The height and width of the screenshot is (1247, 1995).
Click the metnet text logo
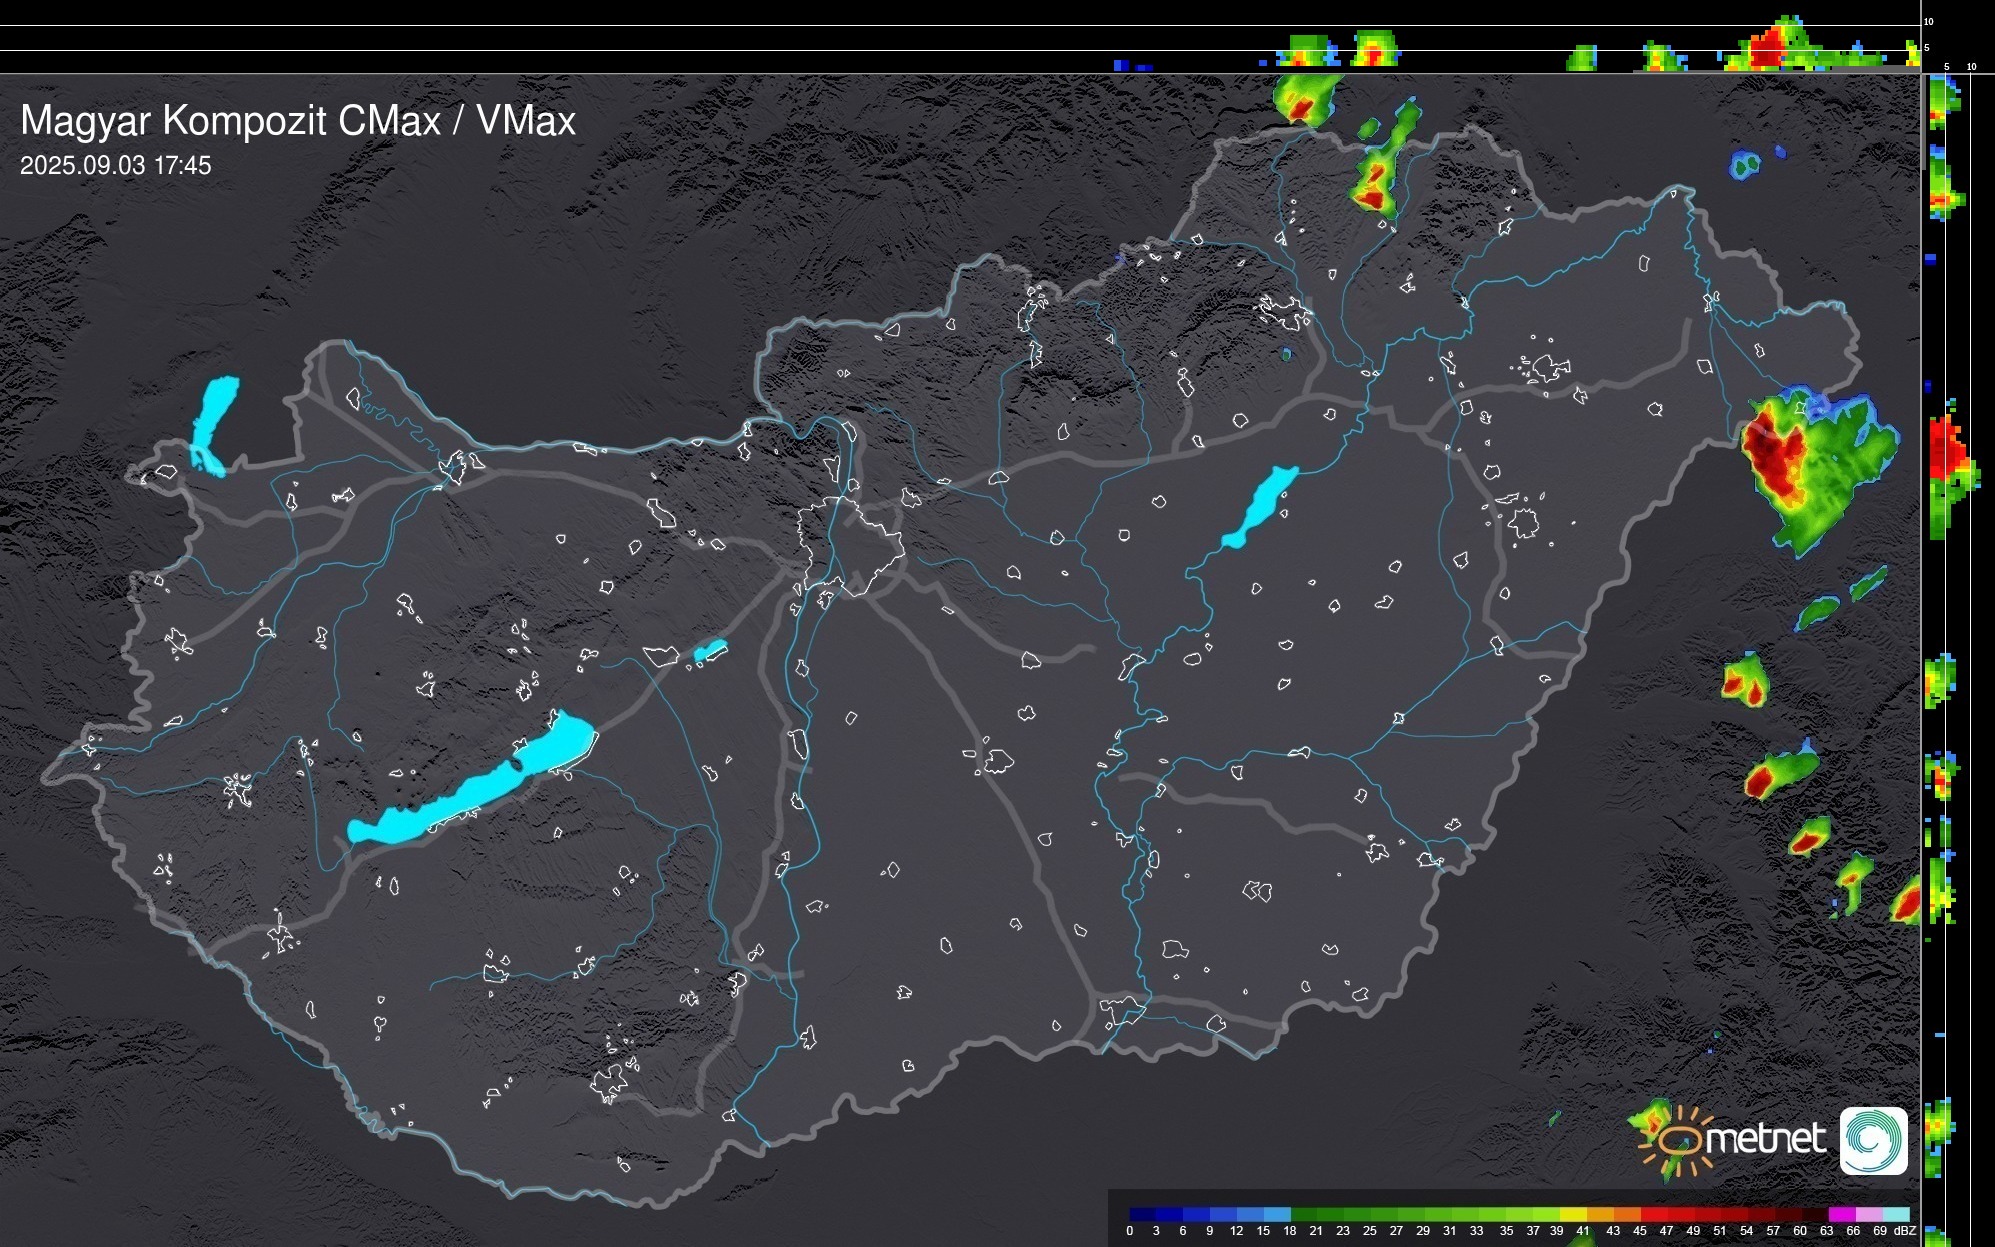[1765, 1139]
